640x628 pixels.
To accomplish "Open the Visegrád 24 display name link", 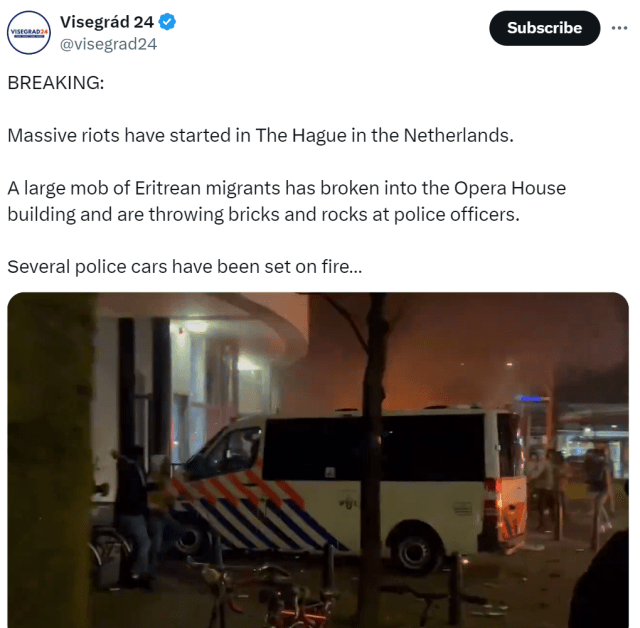I will (x=107, y=22).
